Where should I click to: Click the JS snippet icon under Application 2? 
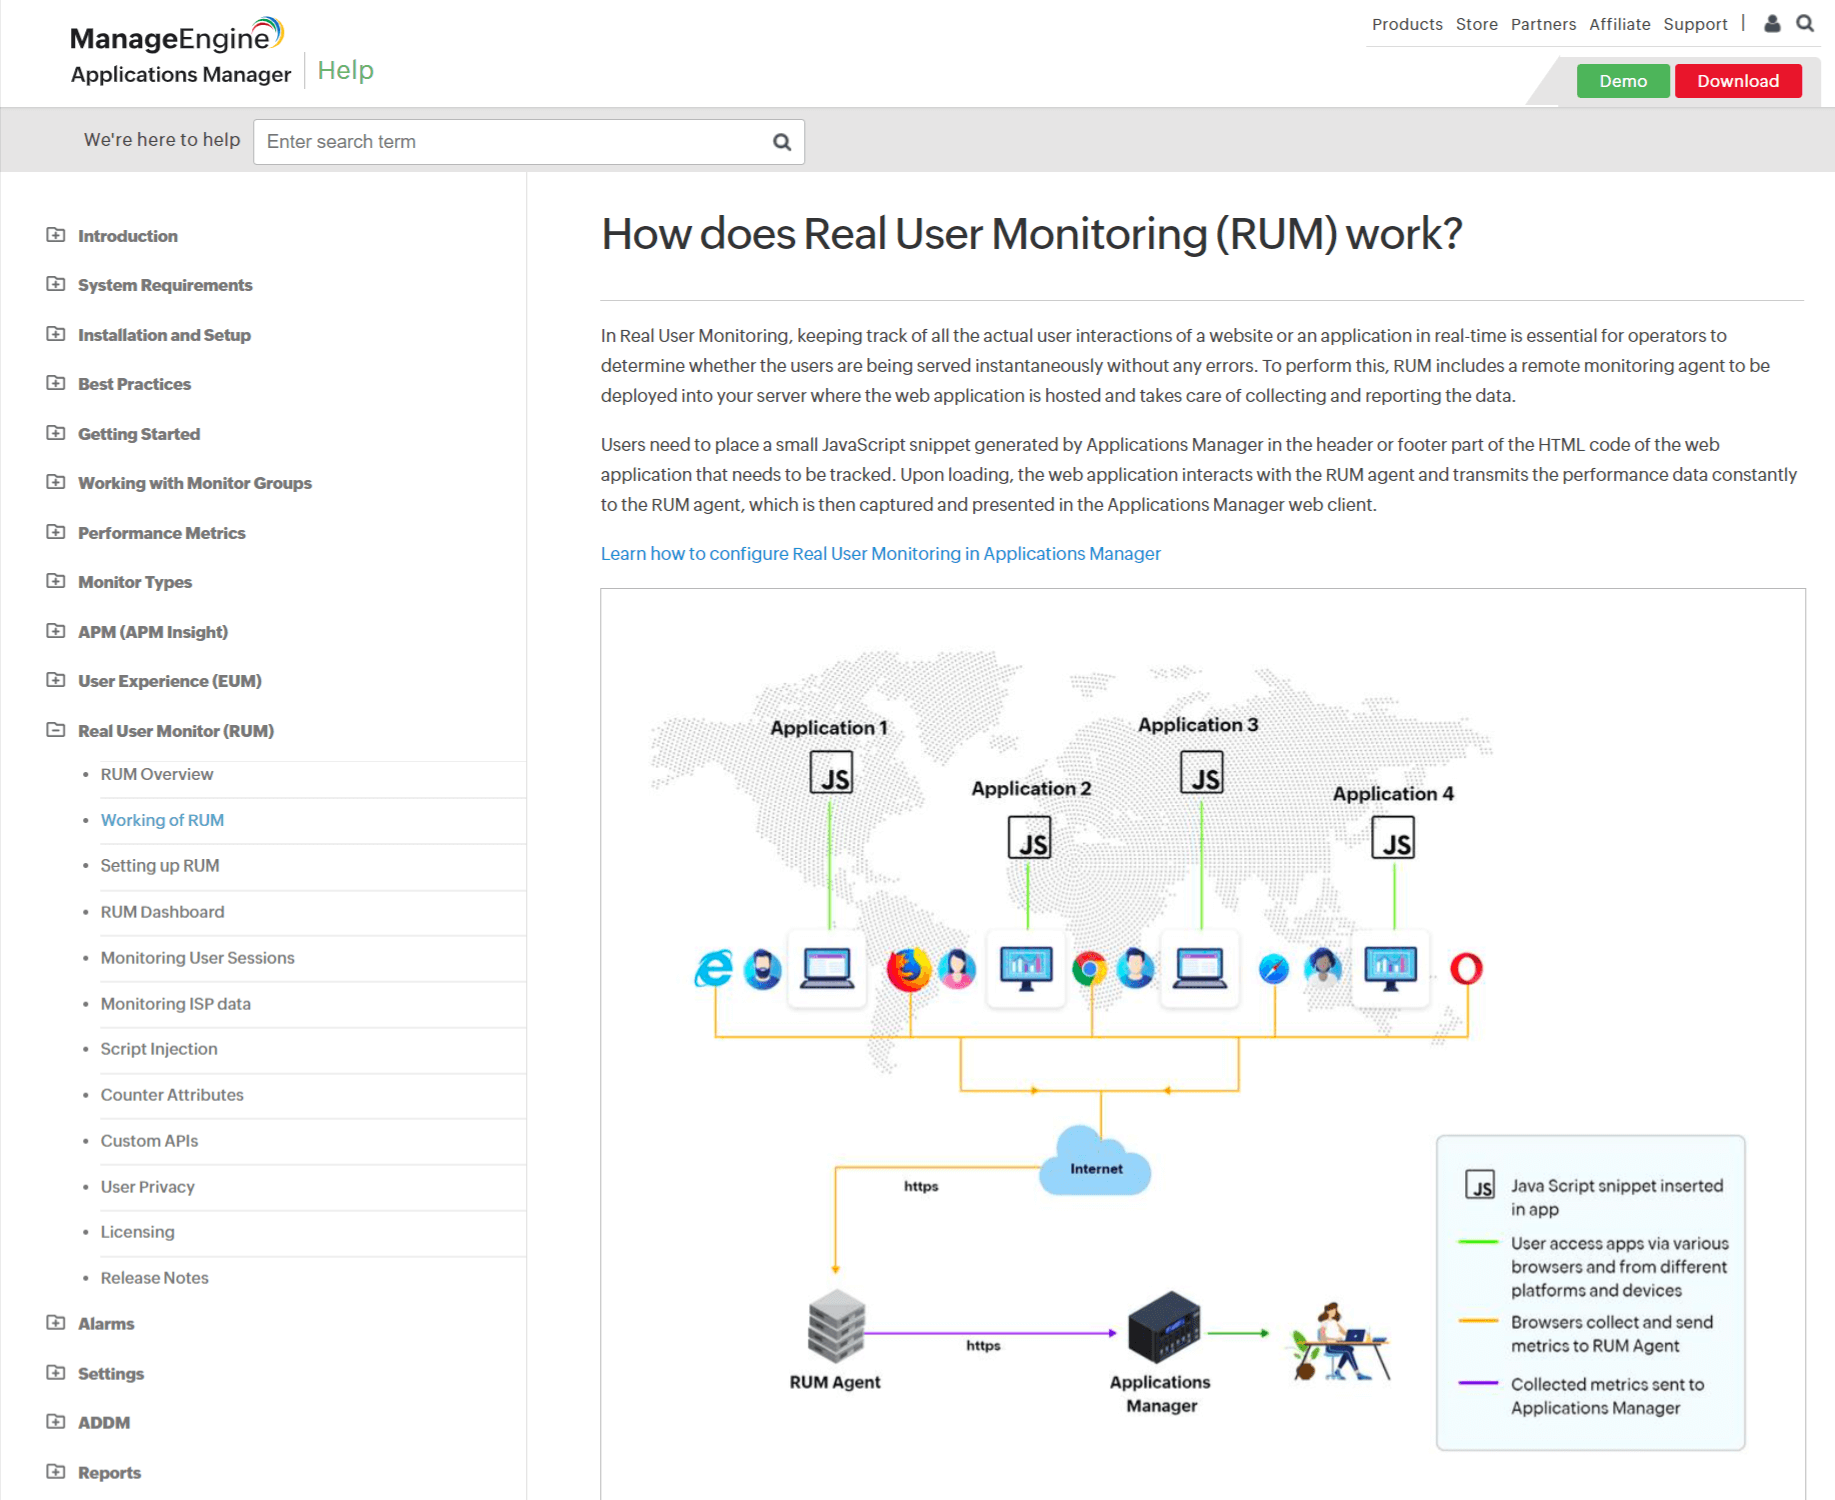click(1029, 838)
